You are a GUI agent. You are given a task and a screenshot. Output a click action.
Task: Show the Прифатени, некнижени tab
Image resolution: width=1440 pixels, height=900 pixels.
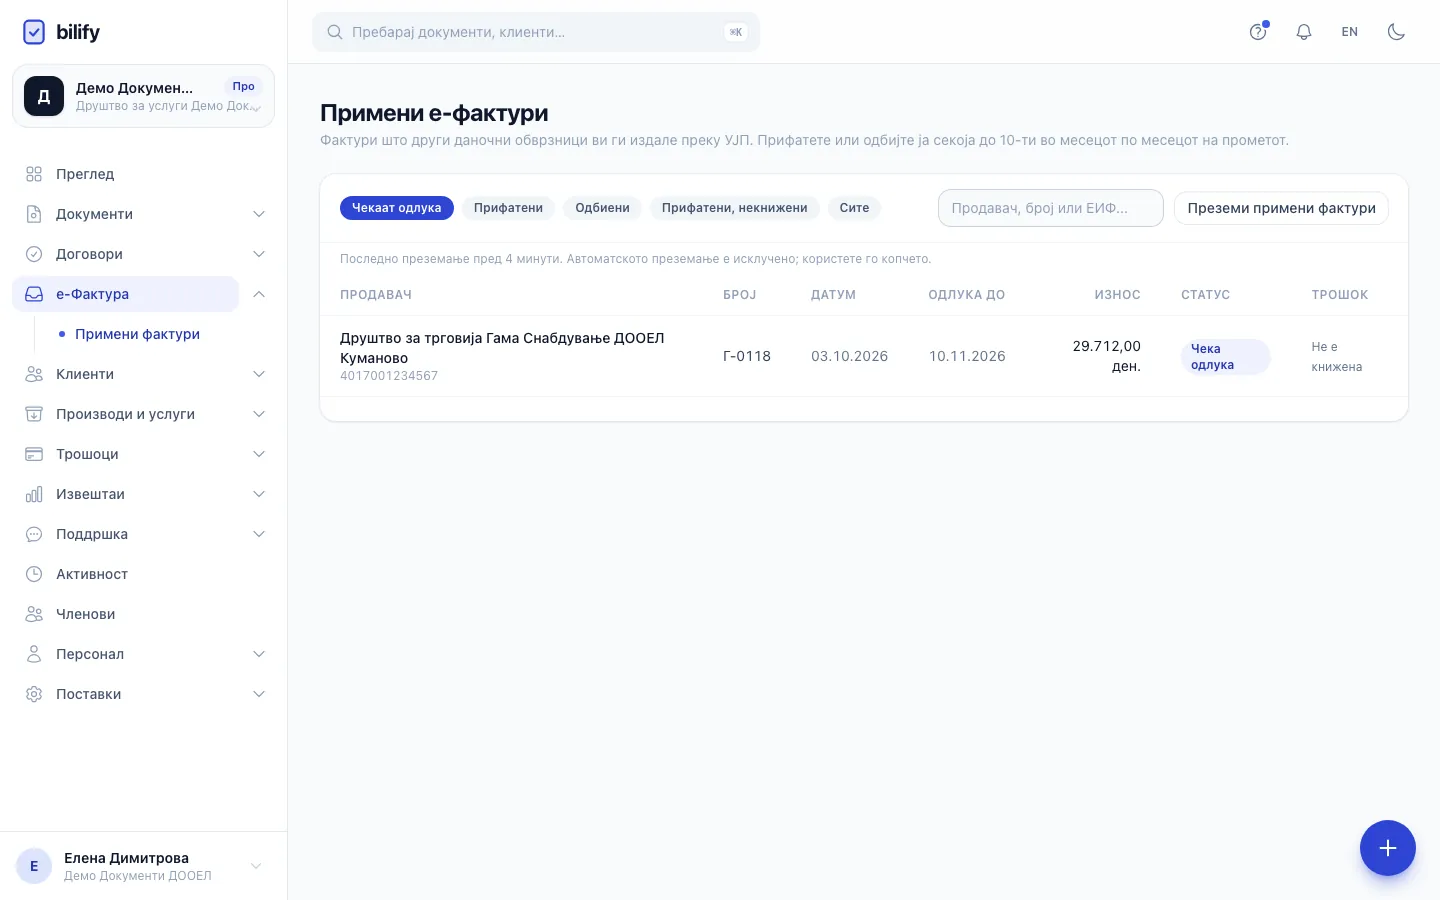(x=735, y=208)
